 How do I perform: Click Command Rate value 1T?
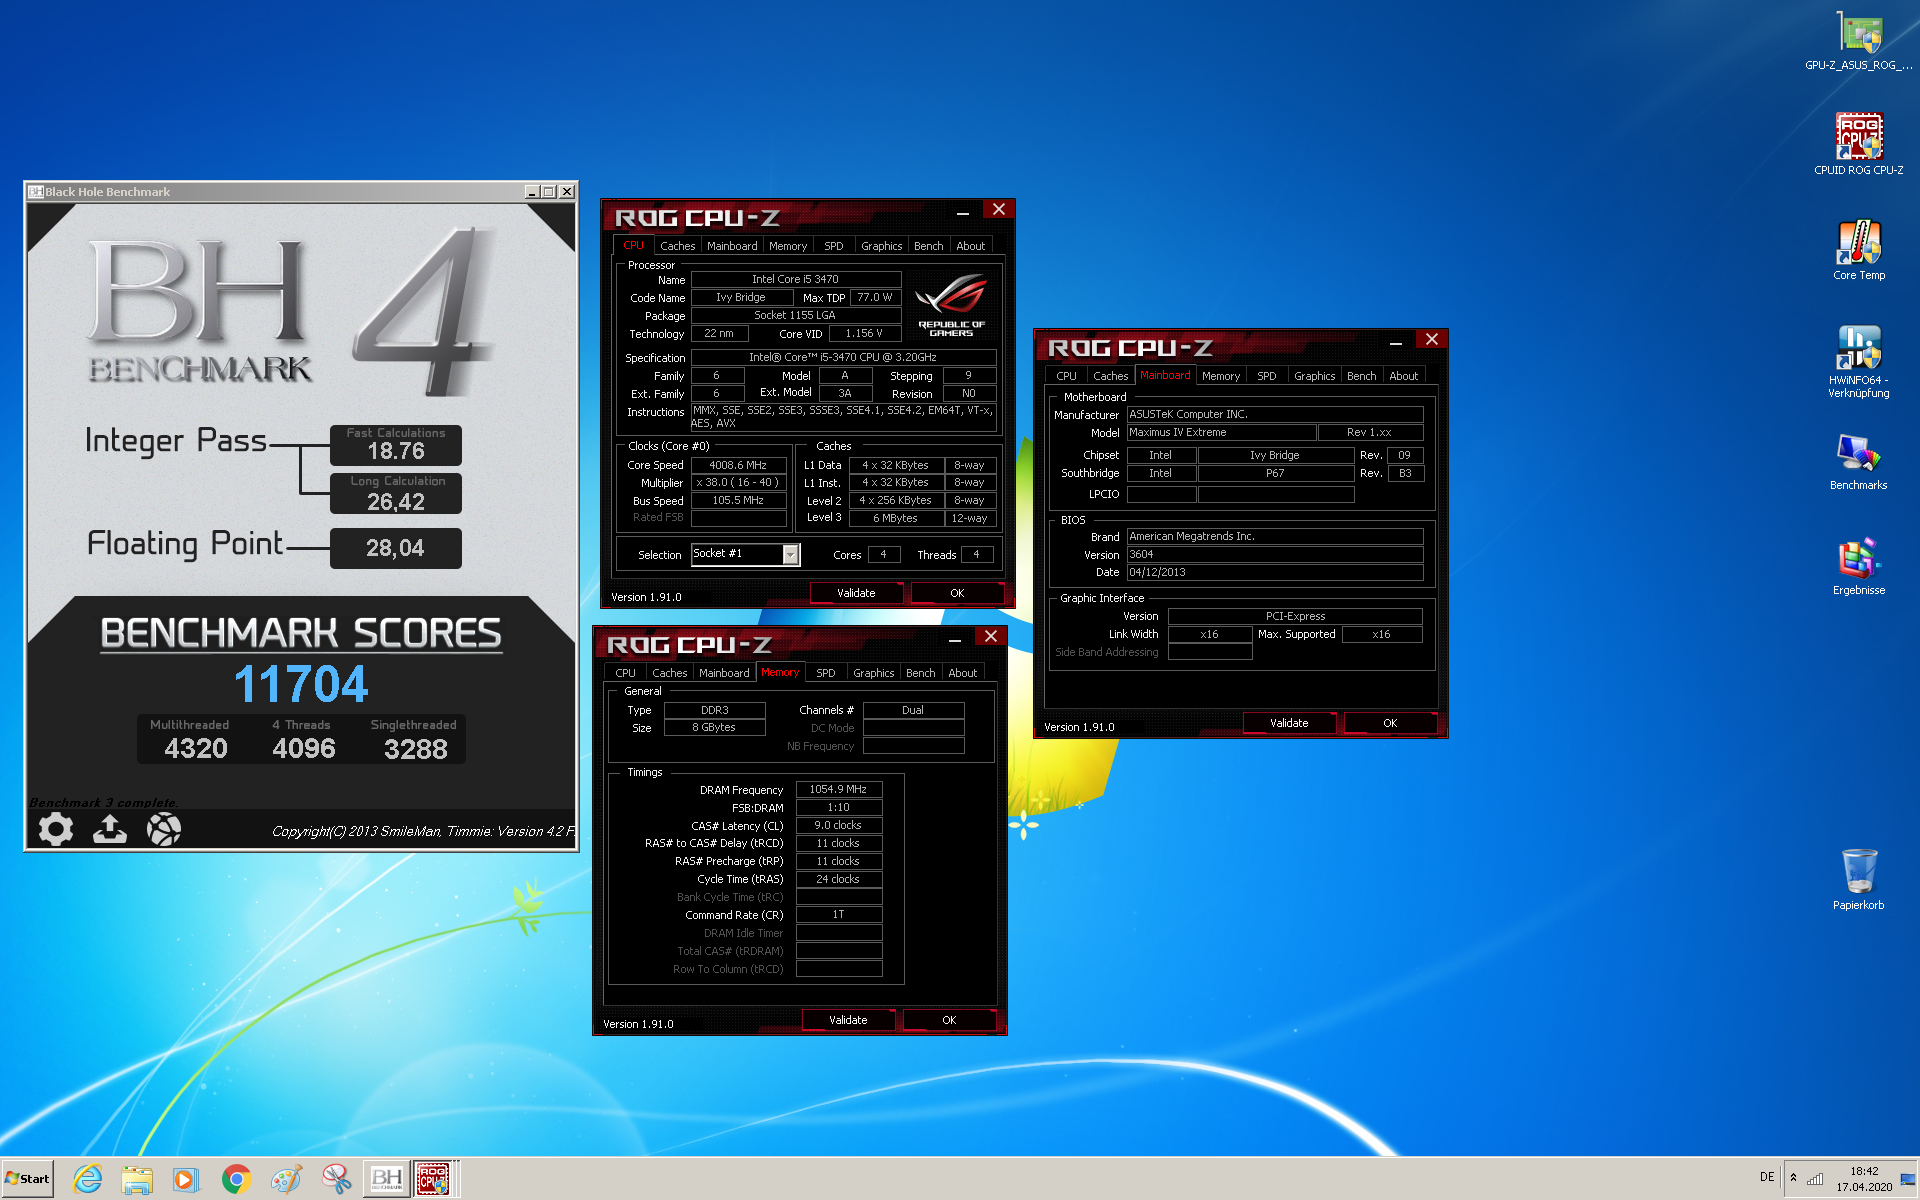point(838,914)
